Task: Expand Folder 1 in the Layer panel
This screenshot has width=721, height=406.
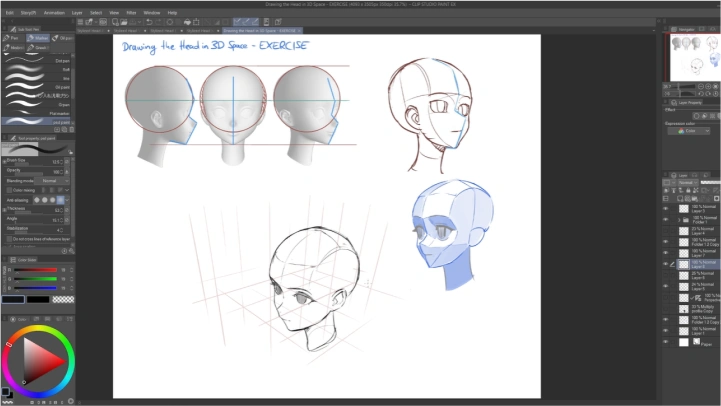Action: [x=678, y=220]
